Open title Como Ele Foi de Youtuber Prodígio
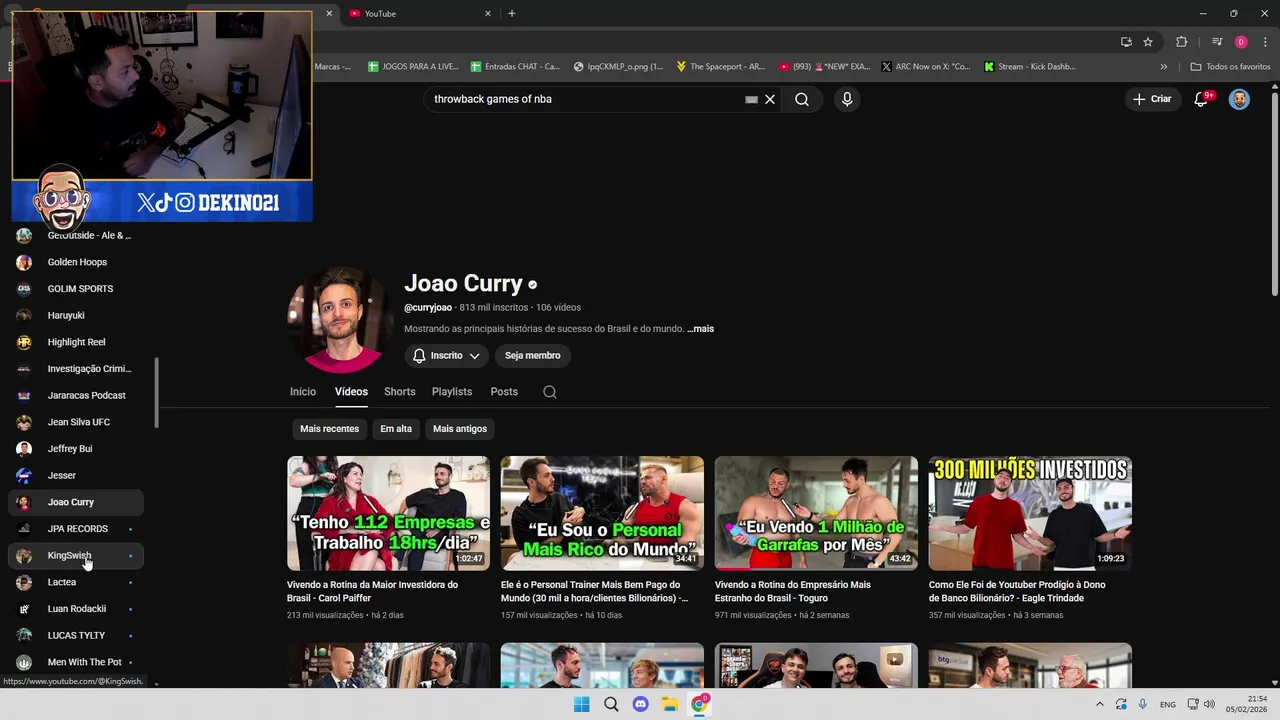Viewport: 1280px width, 720px height. coord(1017,591)
